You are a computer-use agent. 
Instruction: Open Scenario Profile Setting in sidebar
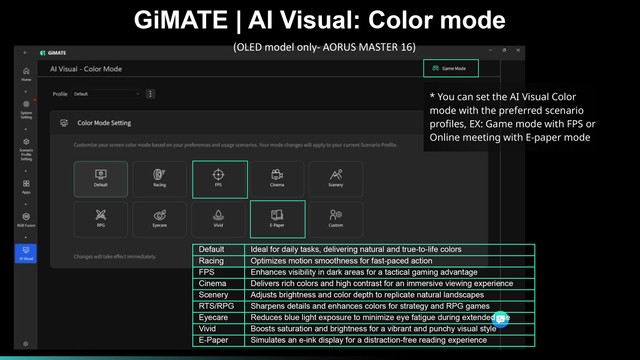[26, 149]
